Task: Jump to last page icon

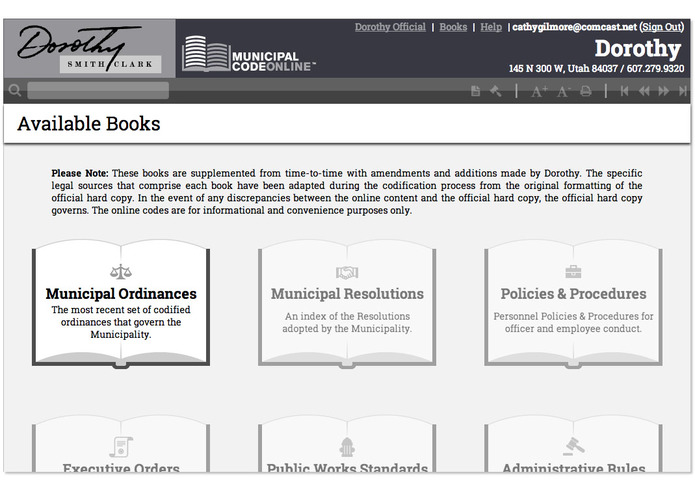Action: [x=683, y=91]
